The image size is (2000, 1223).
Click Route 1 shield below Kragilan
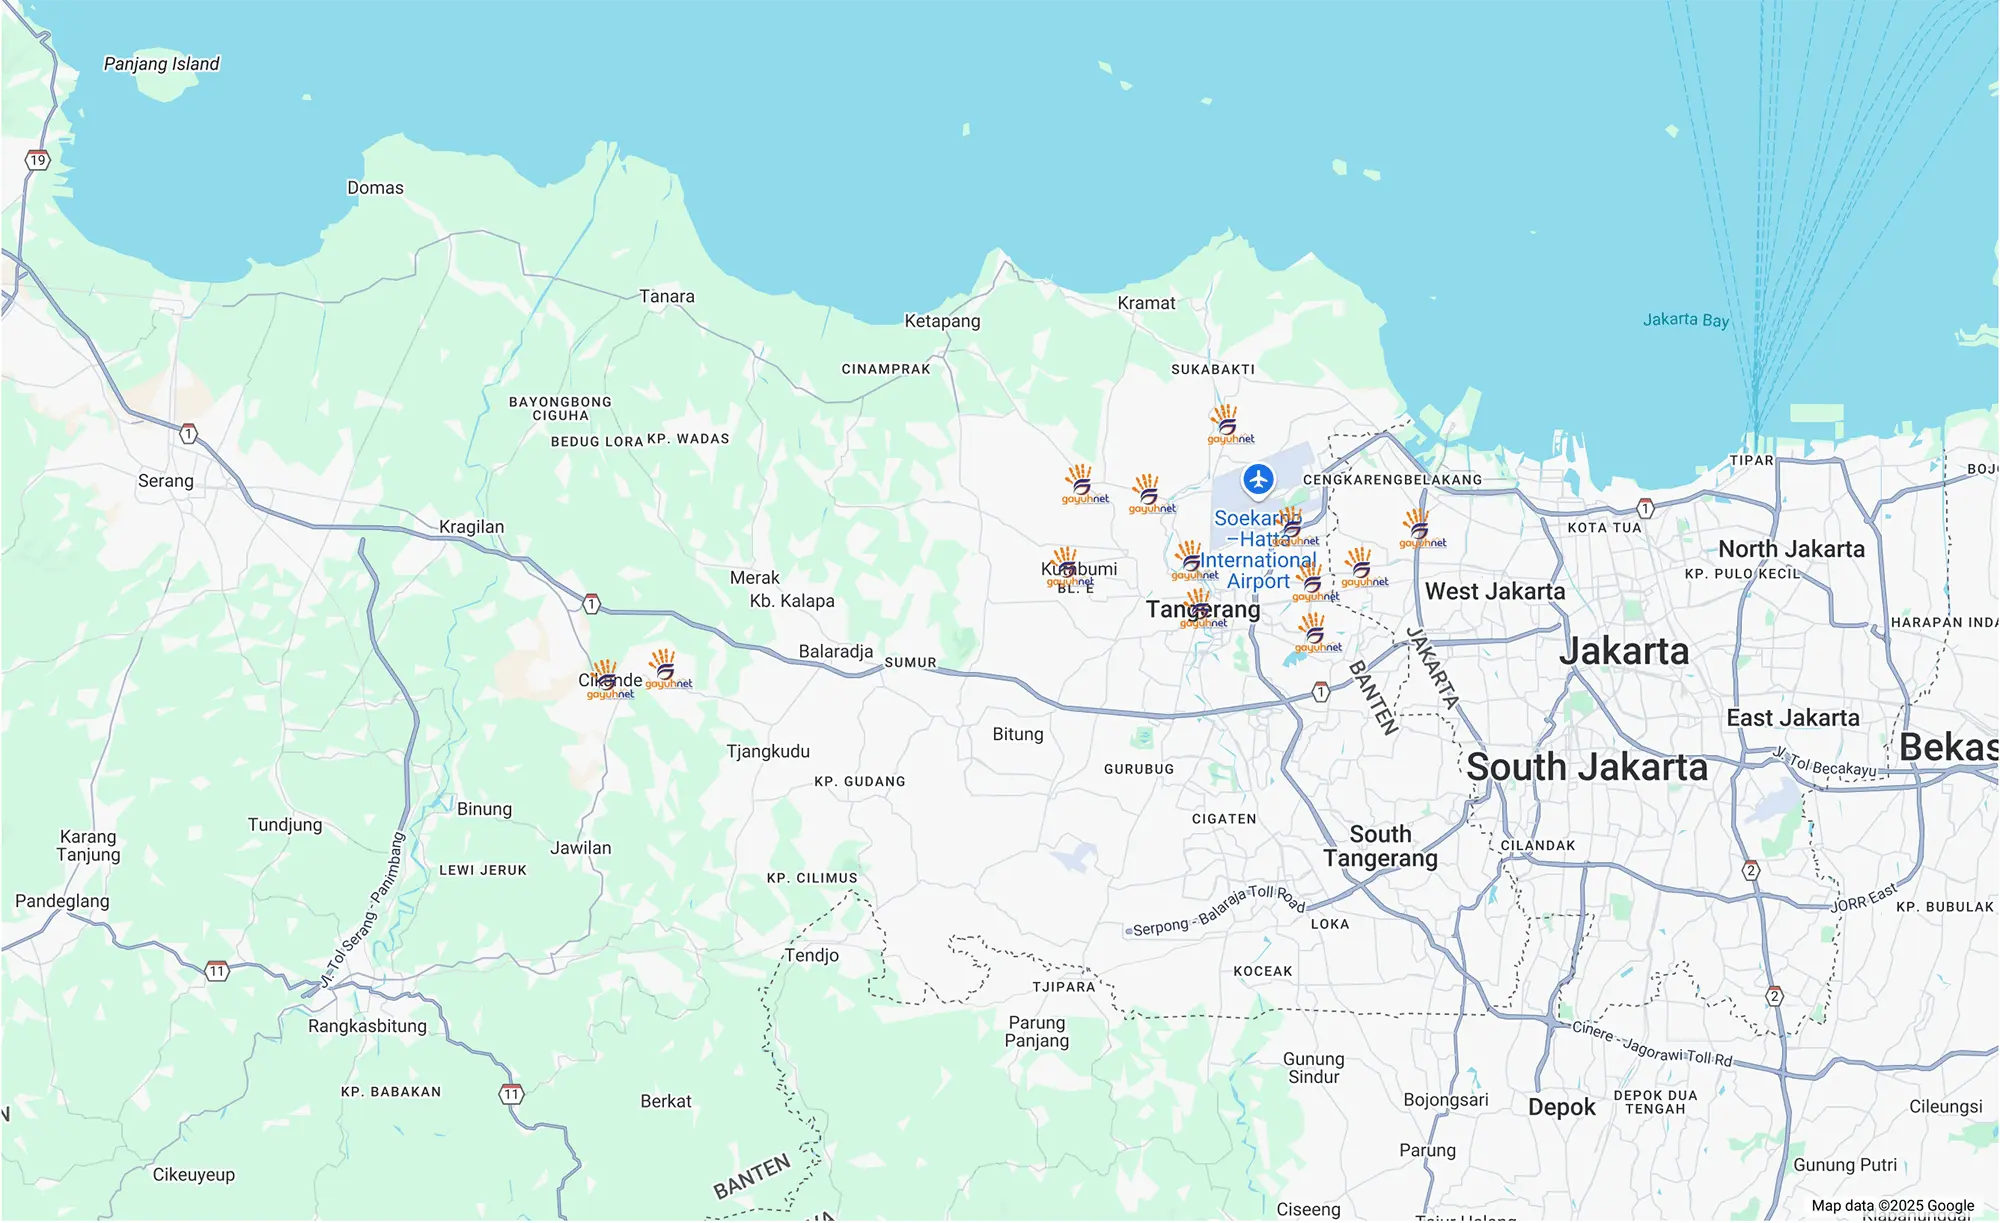tap(591, 604)
